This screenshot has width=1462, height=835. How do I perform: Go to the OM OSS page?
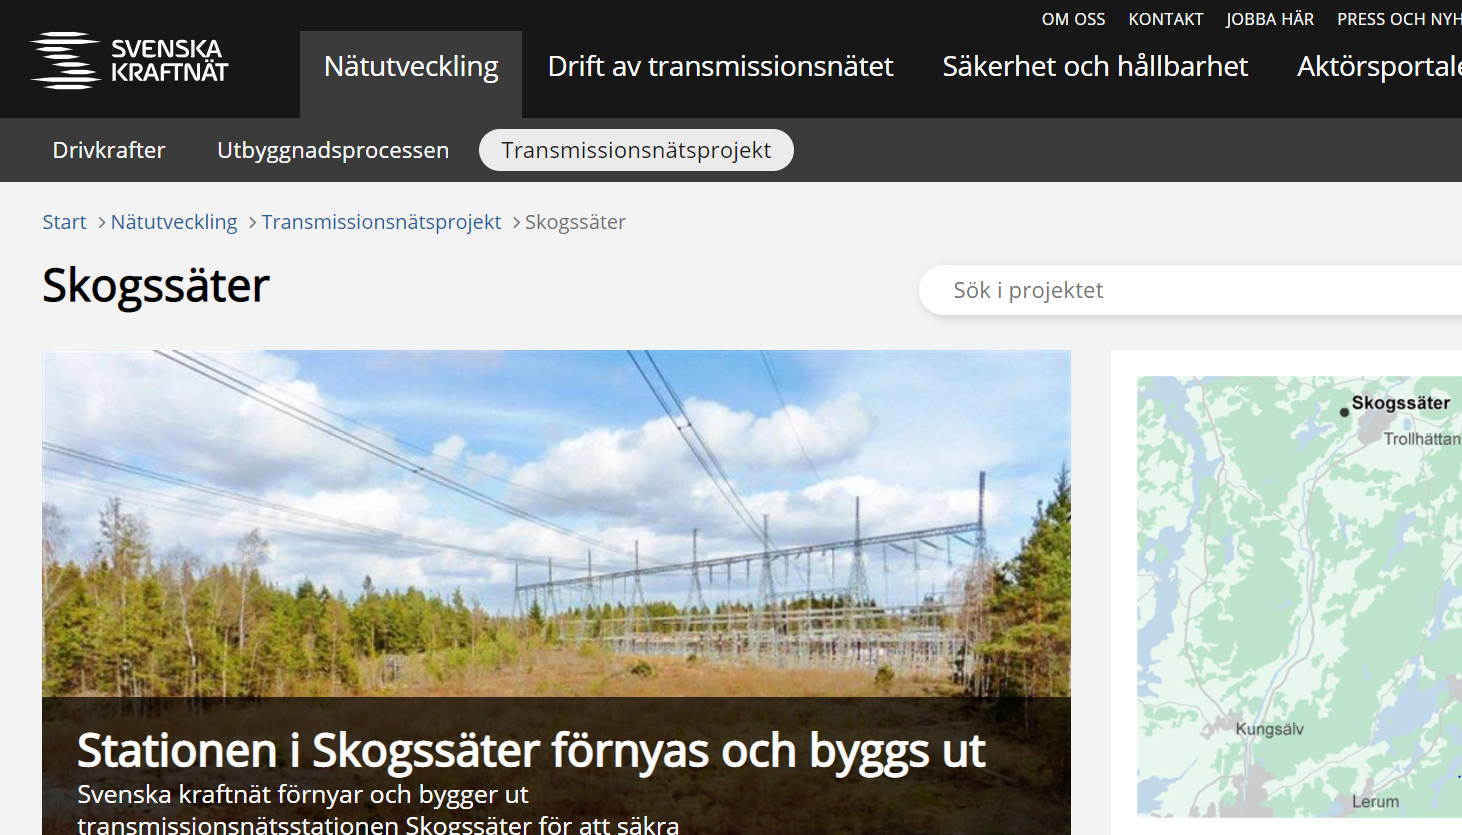pyautogui.click(x=1073, y=19)
